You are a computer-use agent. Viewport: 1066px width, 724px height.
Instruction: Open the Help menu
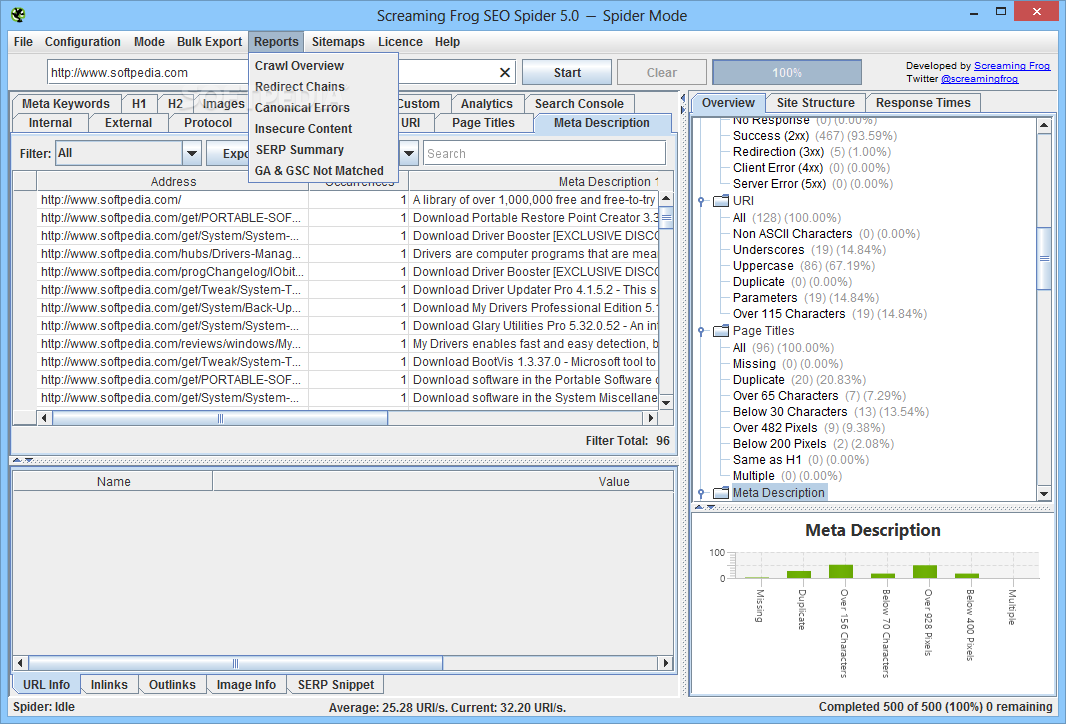coord(447,41)
